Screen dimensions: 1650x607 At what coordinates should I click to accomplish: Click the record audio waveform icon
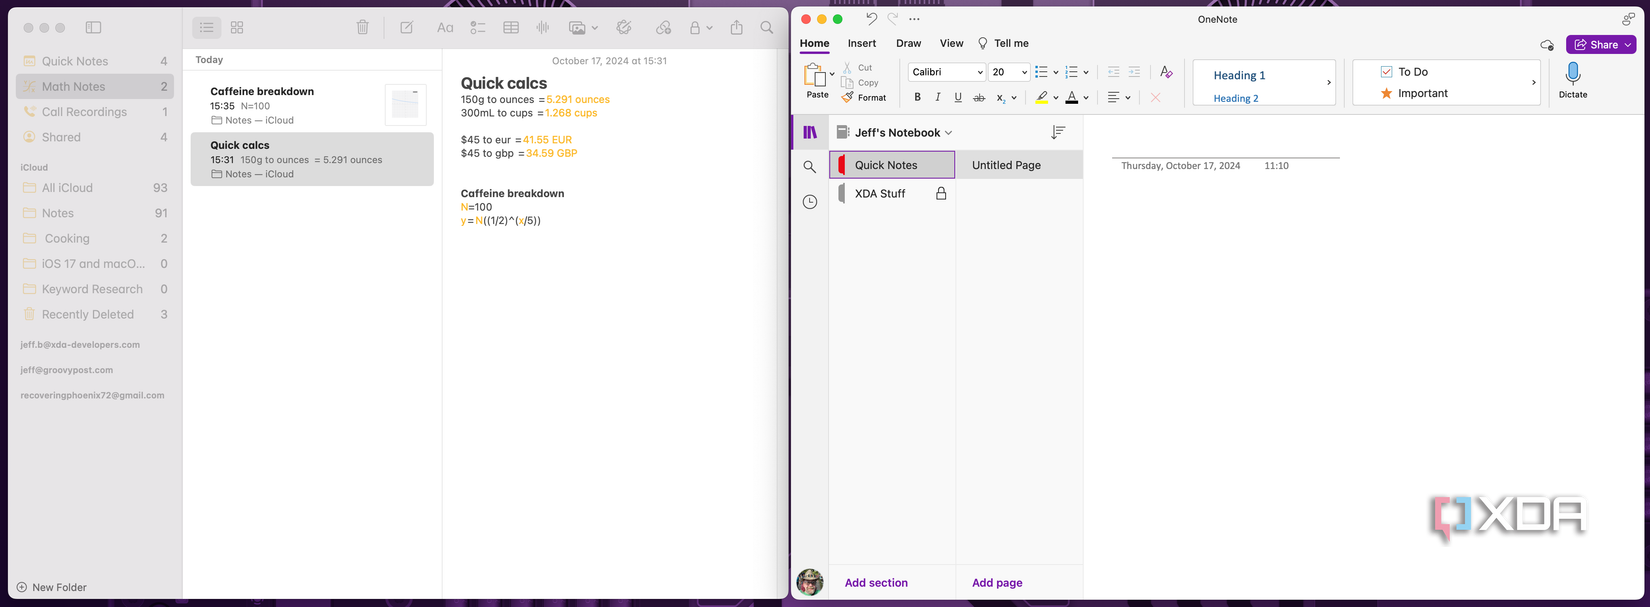tap(543, 28)
